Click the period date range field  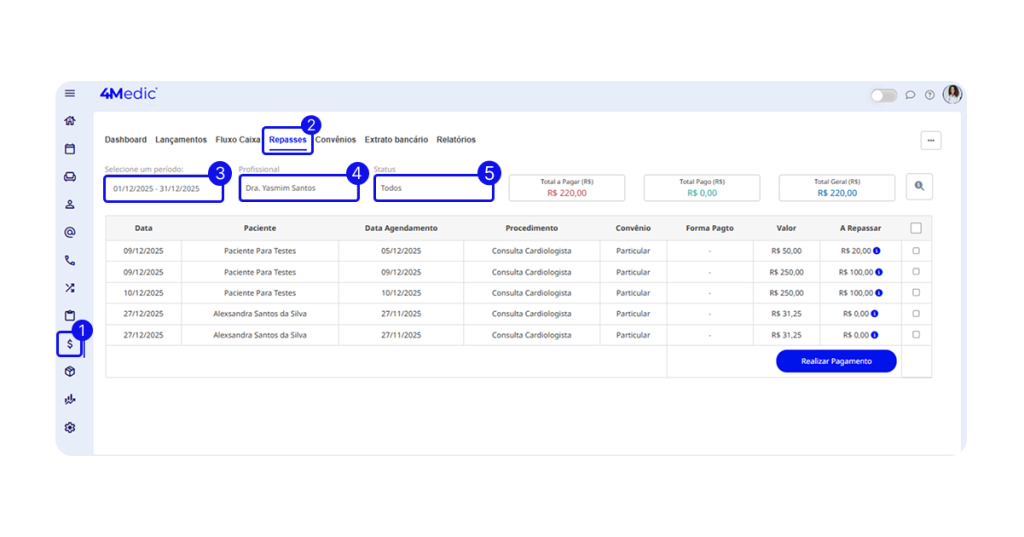(163, 188)
